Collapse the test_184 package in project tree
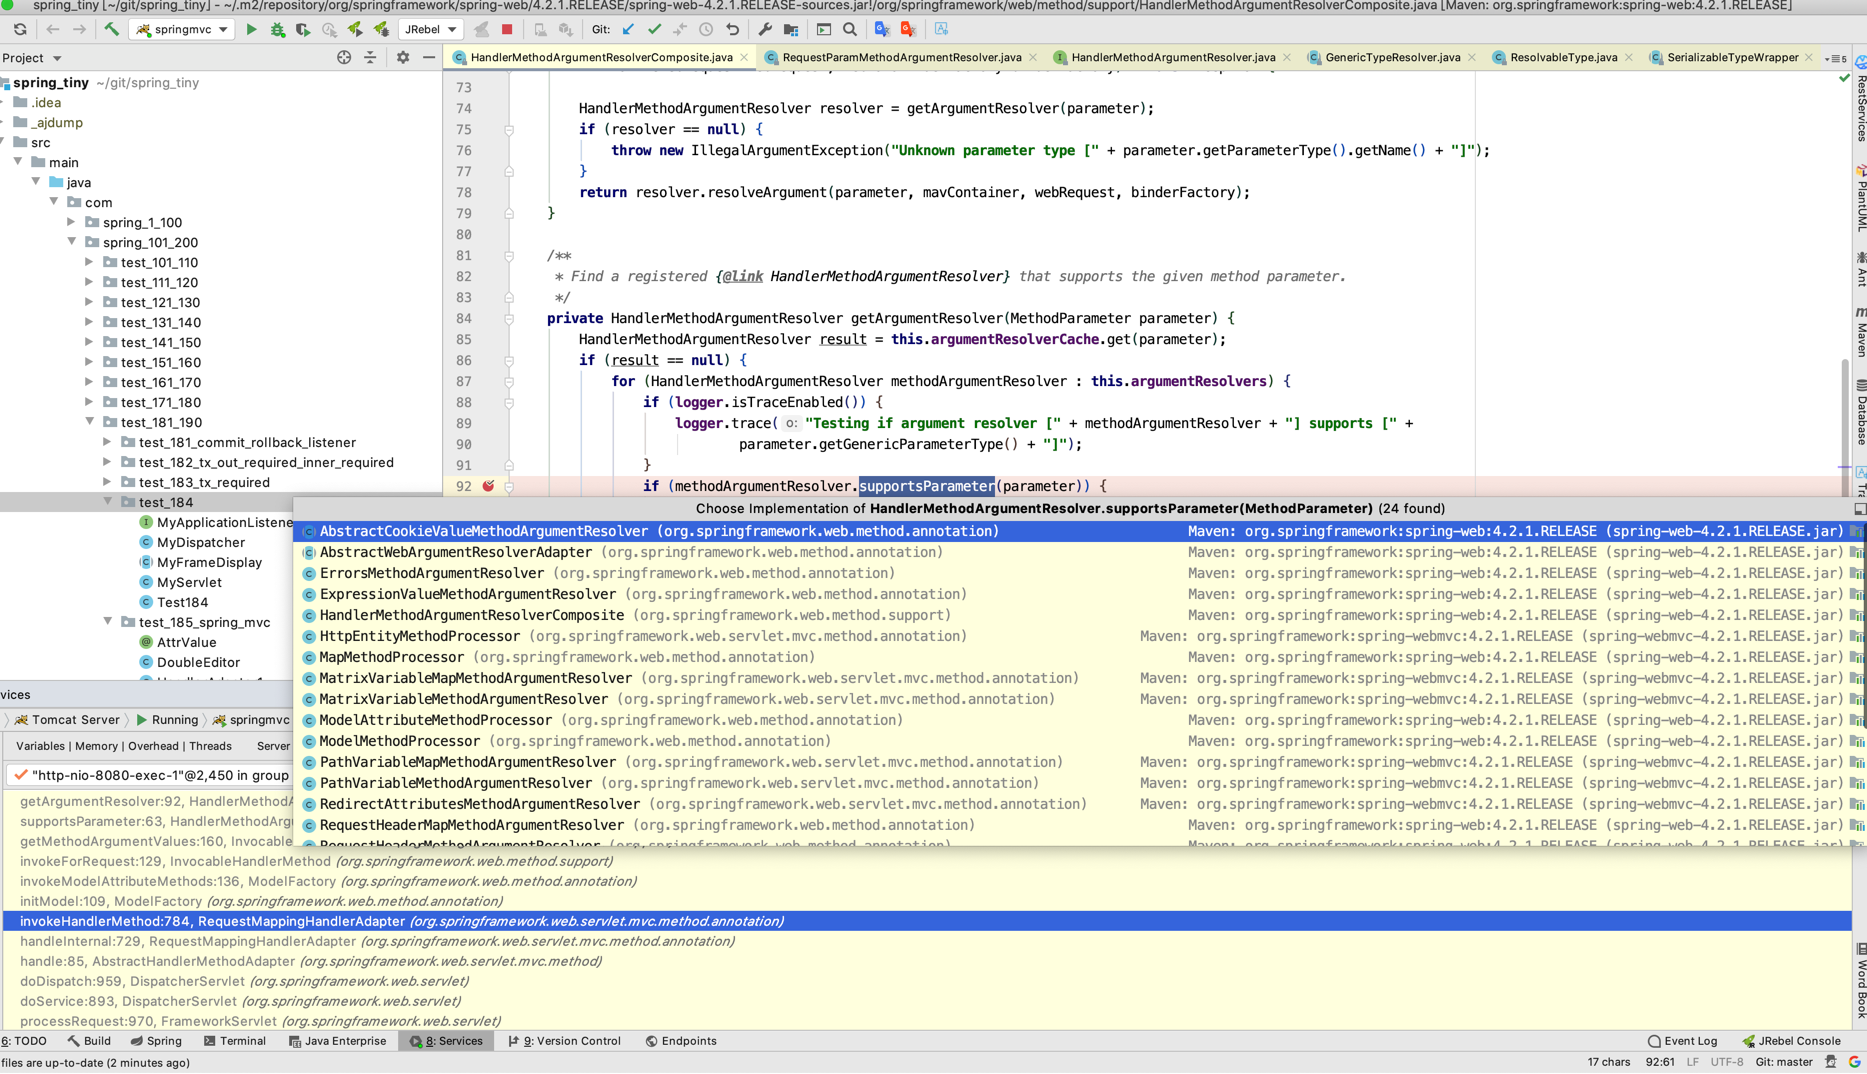The height and width of the screenshot is (1074, 1867). click(x=108, y=502)
